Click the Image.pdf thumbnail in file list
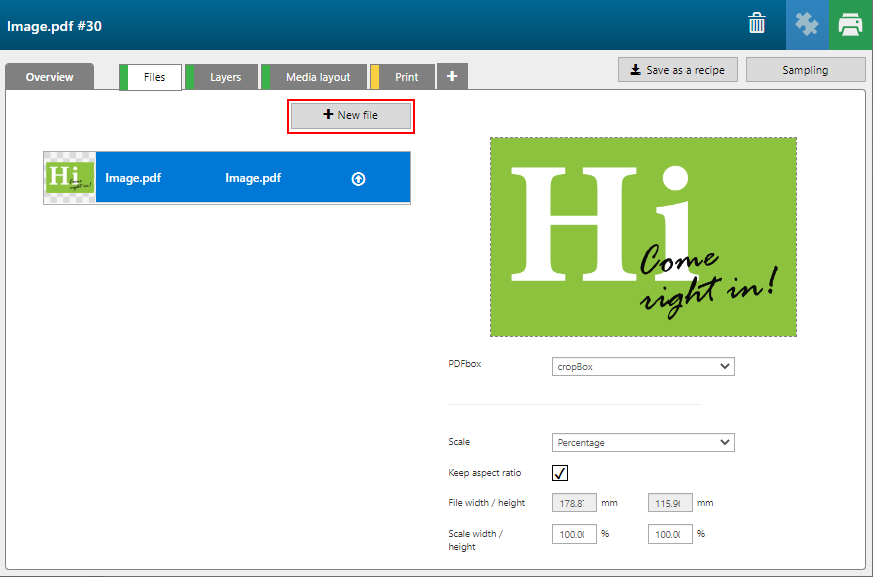Screen dimensions: 873x577 click(70, 178)
